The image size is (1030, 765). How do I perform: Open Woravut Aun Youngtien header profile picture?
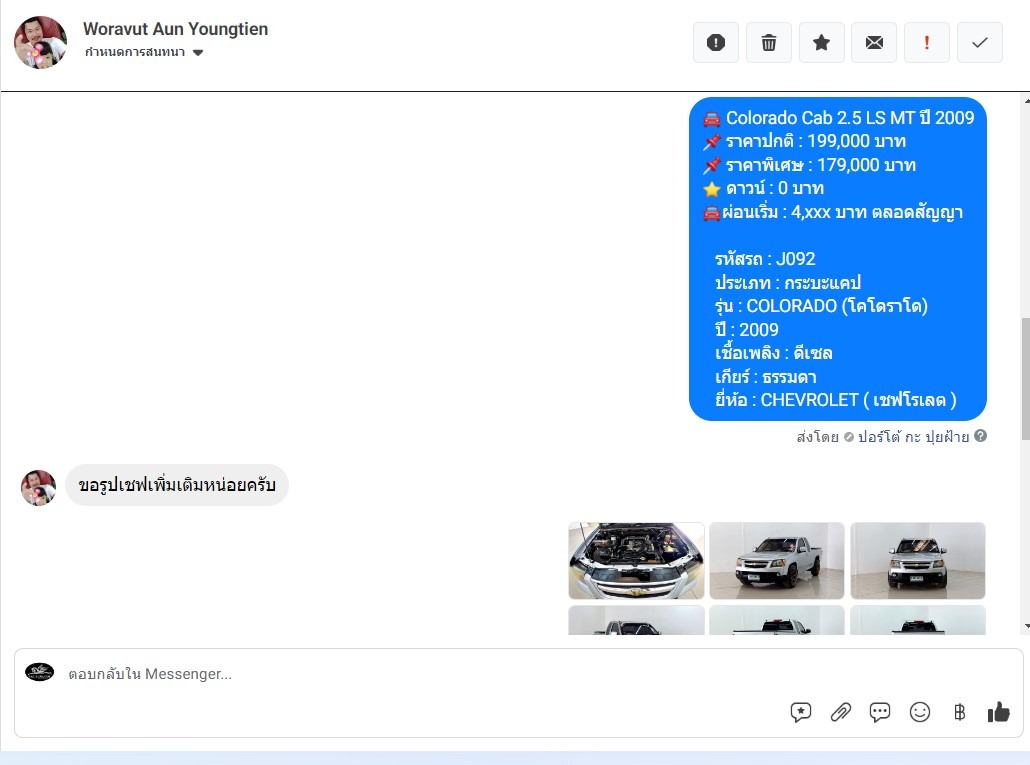point(40,43)
